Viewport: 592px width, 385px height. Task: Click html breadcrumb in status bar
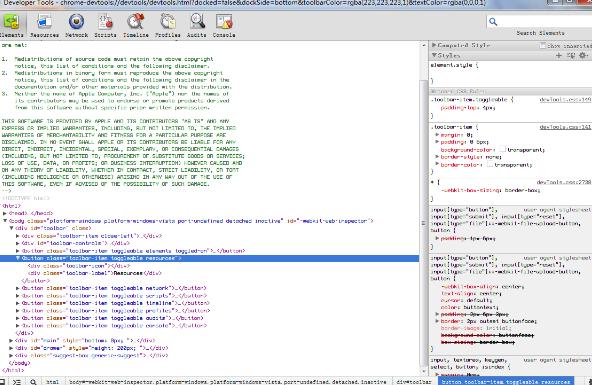52,382
